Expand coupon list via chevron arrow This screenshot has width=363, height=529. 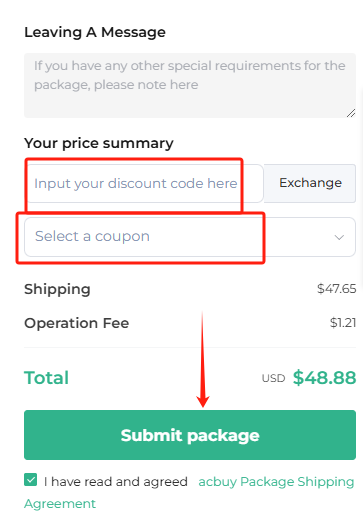[339, 237]
